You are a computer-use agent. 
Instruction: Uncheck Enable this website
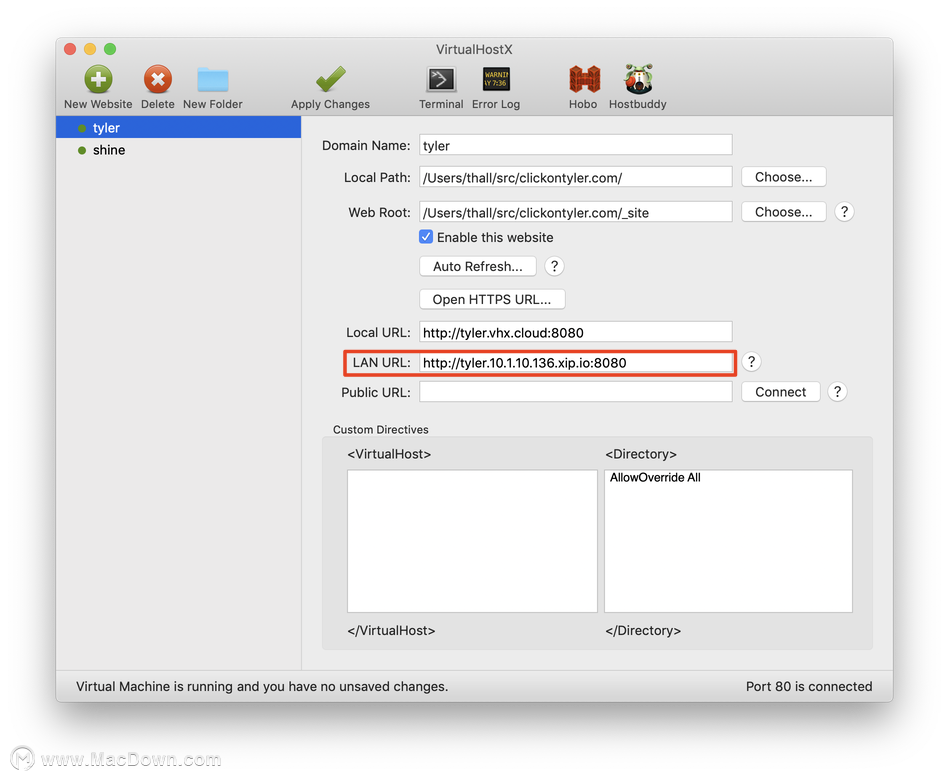[426, 237]
